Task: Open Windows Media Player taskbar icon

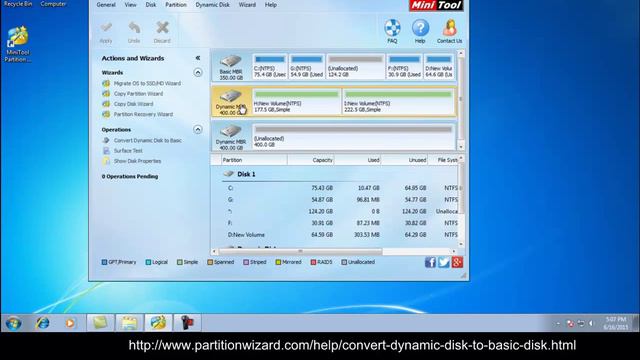Action: 70,323
